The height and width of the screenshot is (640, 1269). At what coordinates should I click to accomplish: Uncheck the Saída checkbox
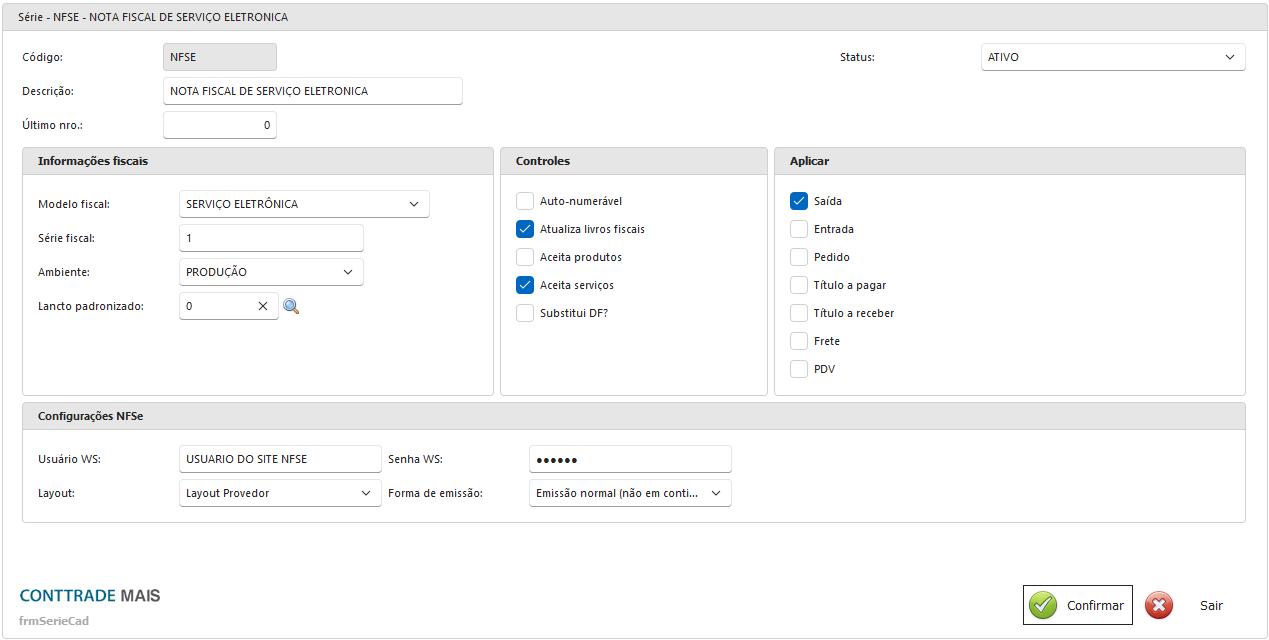click(799, 201)
